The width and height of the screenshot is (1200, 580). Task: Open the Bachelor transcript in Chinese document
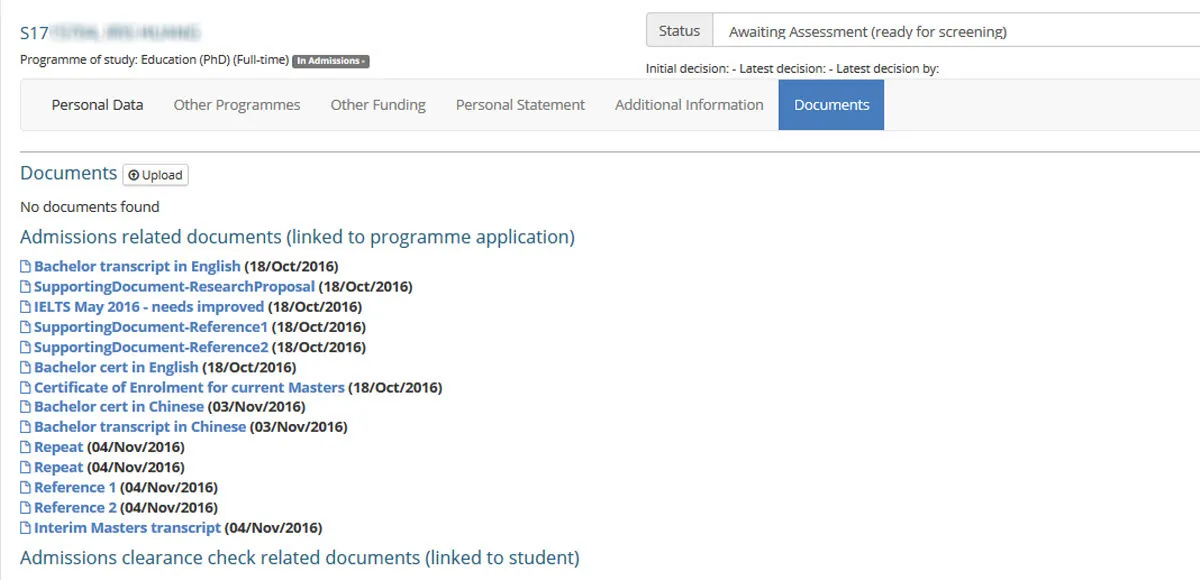point(138,426)
